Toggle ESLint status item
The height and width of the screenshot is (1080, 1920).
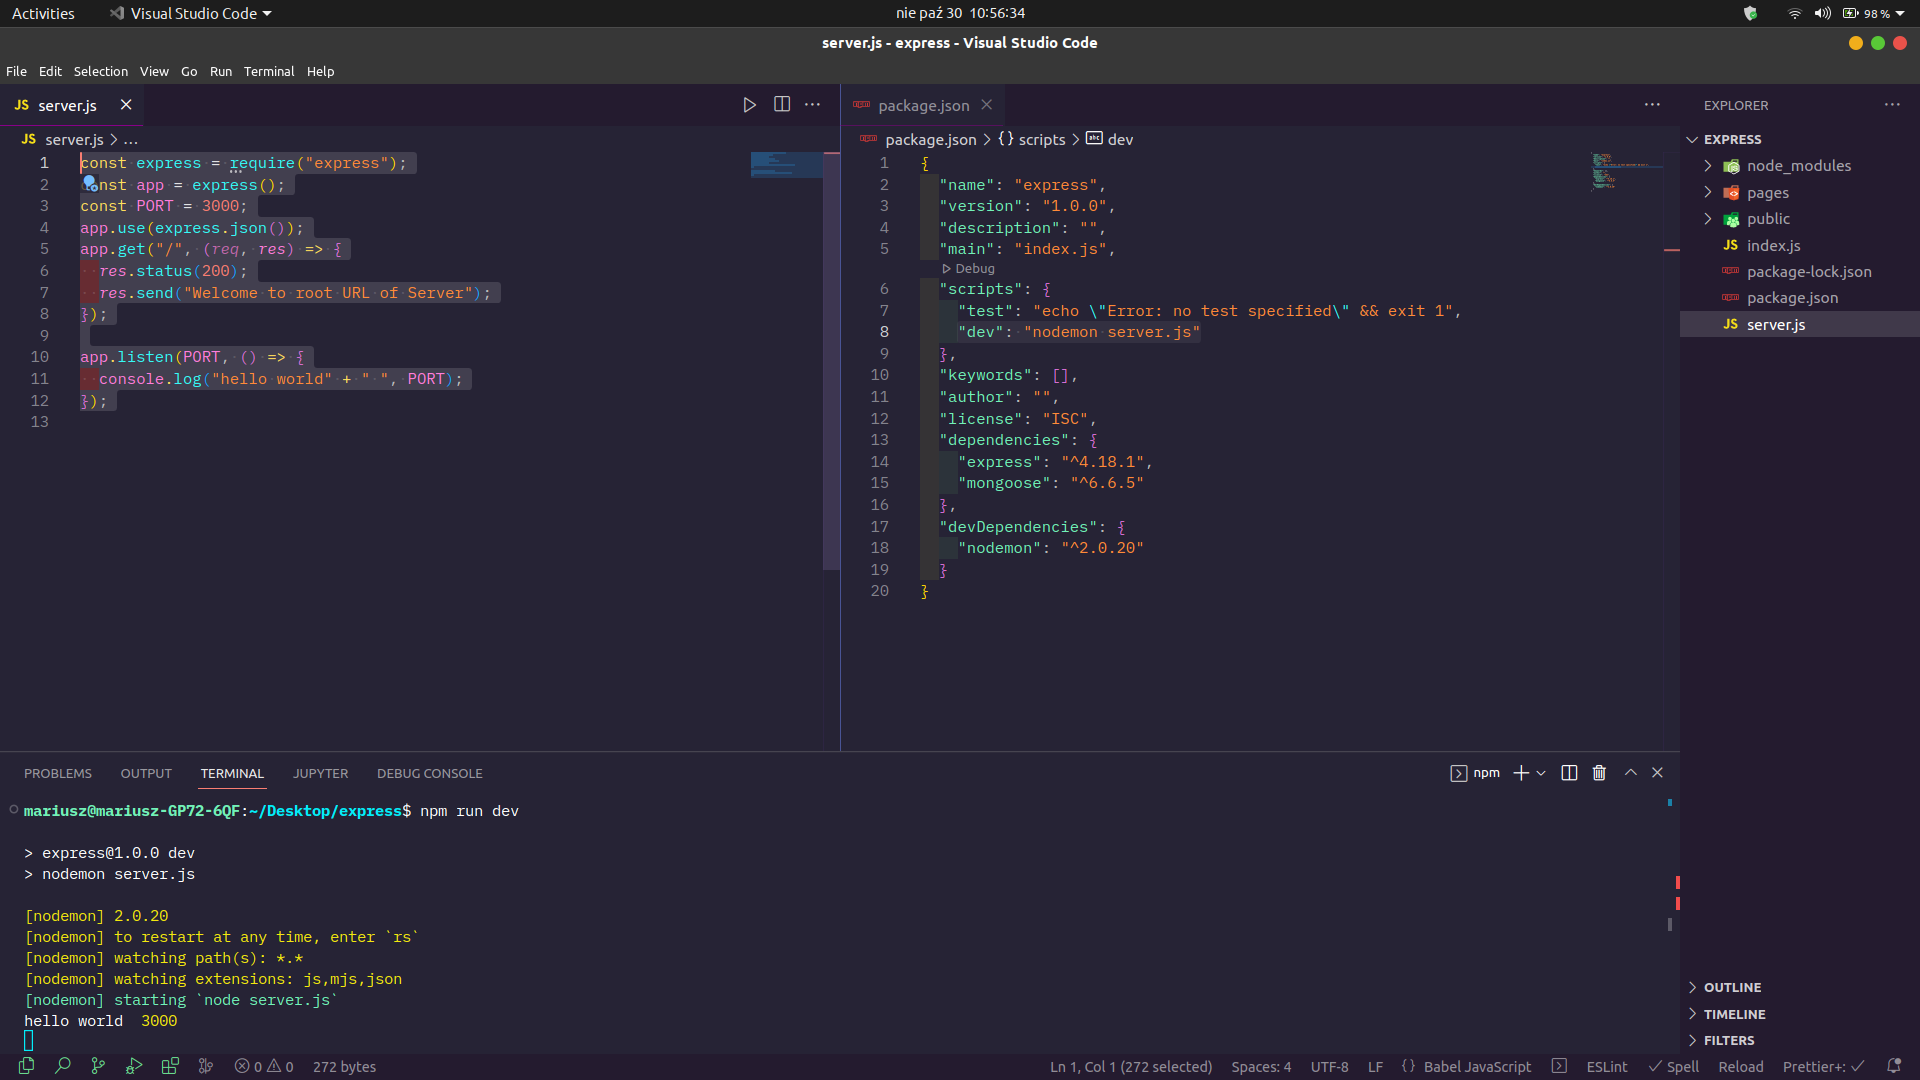[1606, 1066]
